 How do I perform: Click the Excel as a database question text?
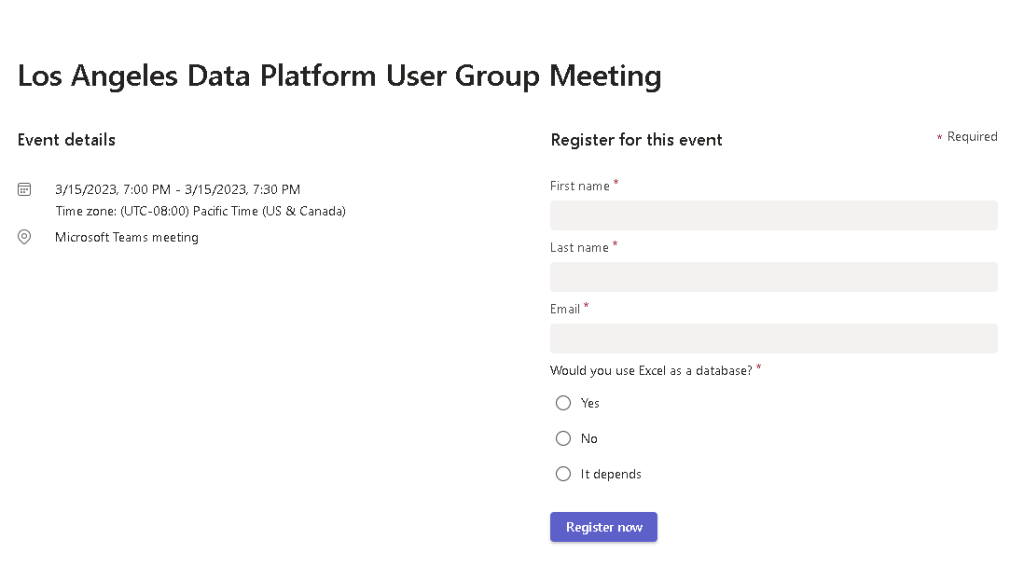tap(651, 371)
